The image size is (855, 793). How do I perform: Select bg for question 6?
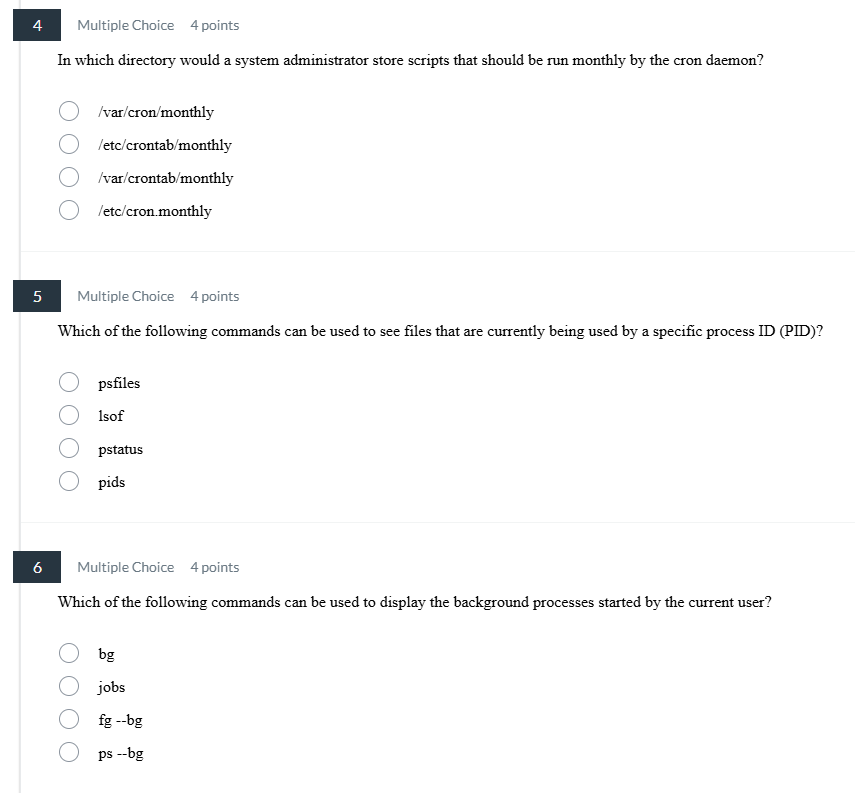68,653
